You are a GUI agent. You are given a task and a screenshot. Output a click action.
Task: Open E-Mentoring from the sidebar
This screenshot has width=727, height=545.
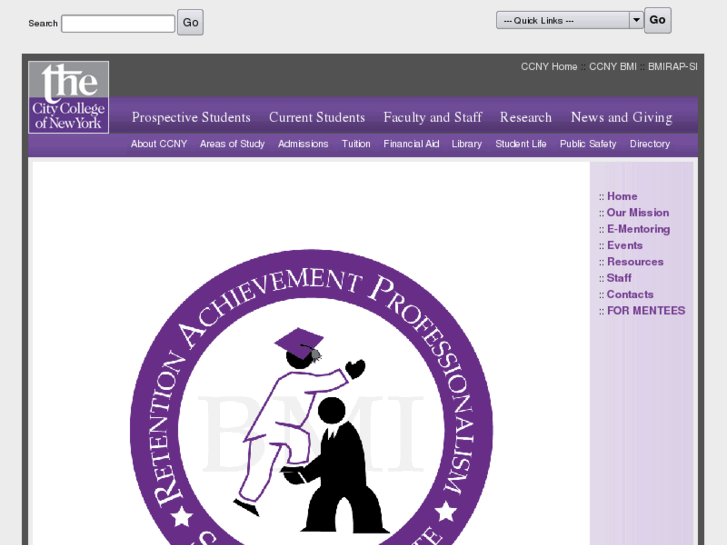638,229
